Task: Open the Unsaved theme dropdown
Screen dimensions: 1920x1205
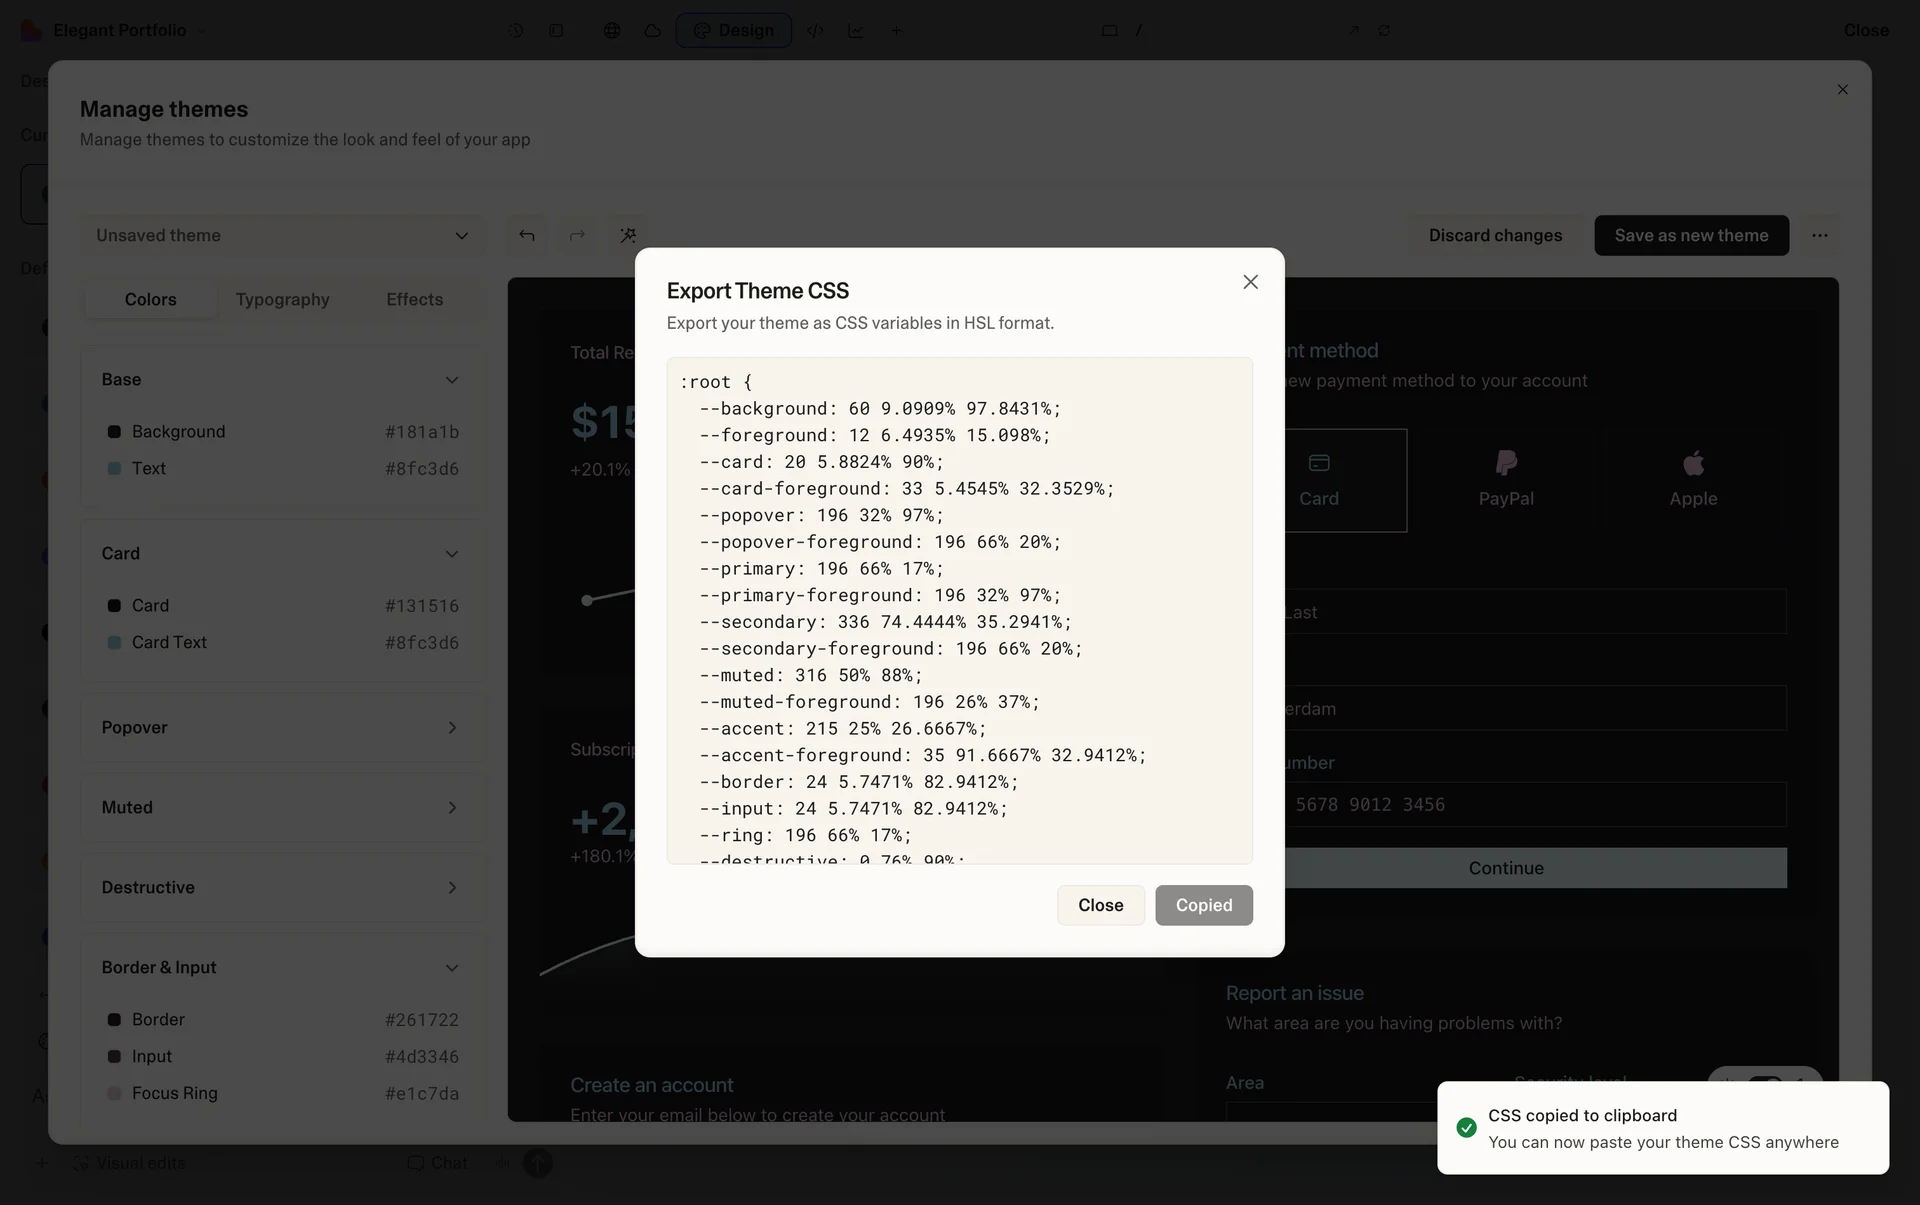Action: pos(282,235)
